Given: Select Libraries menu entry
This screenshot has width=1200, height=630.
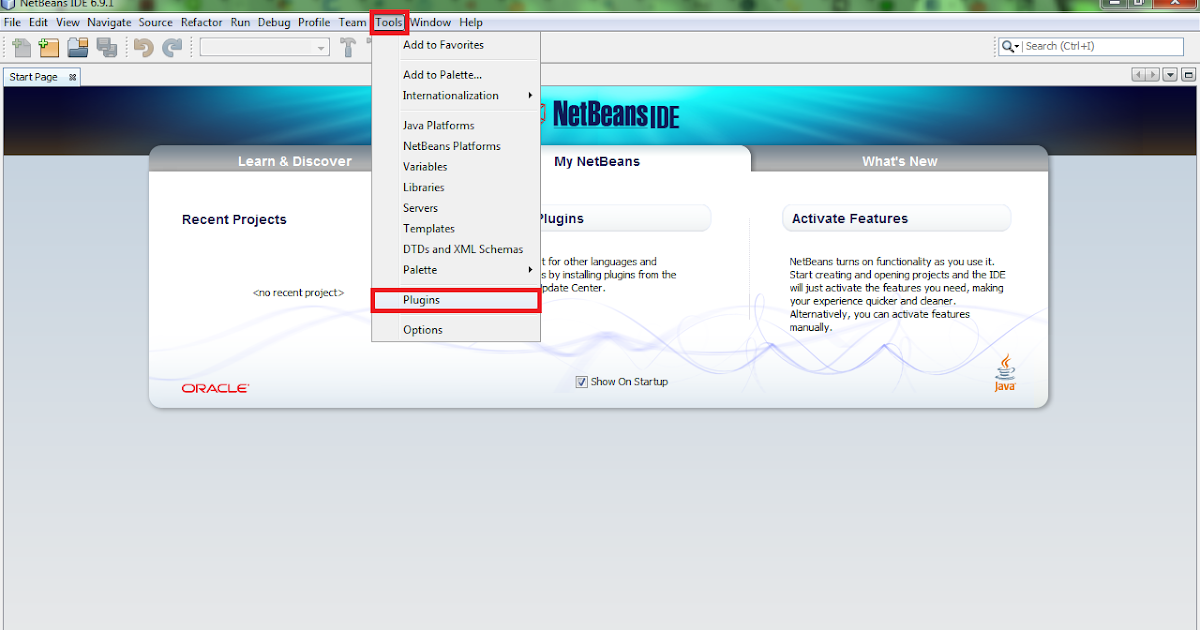Looking at the screenshot, I should (456, 188).
